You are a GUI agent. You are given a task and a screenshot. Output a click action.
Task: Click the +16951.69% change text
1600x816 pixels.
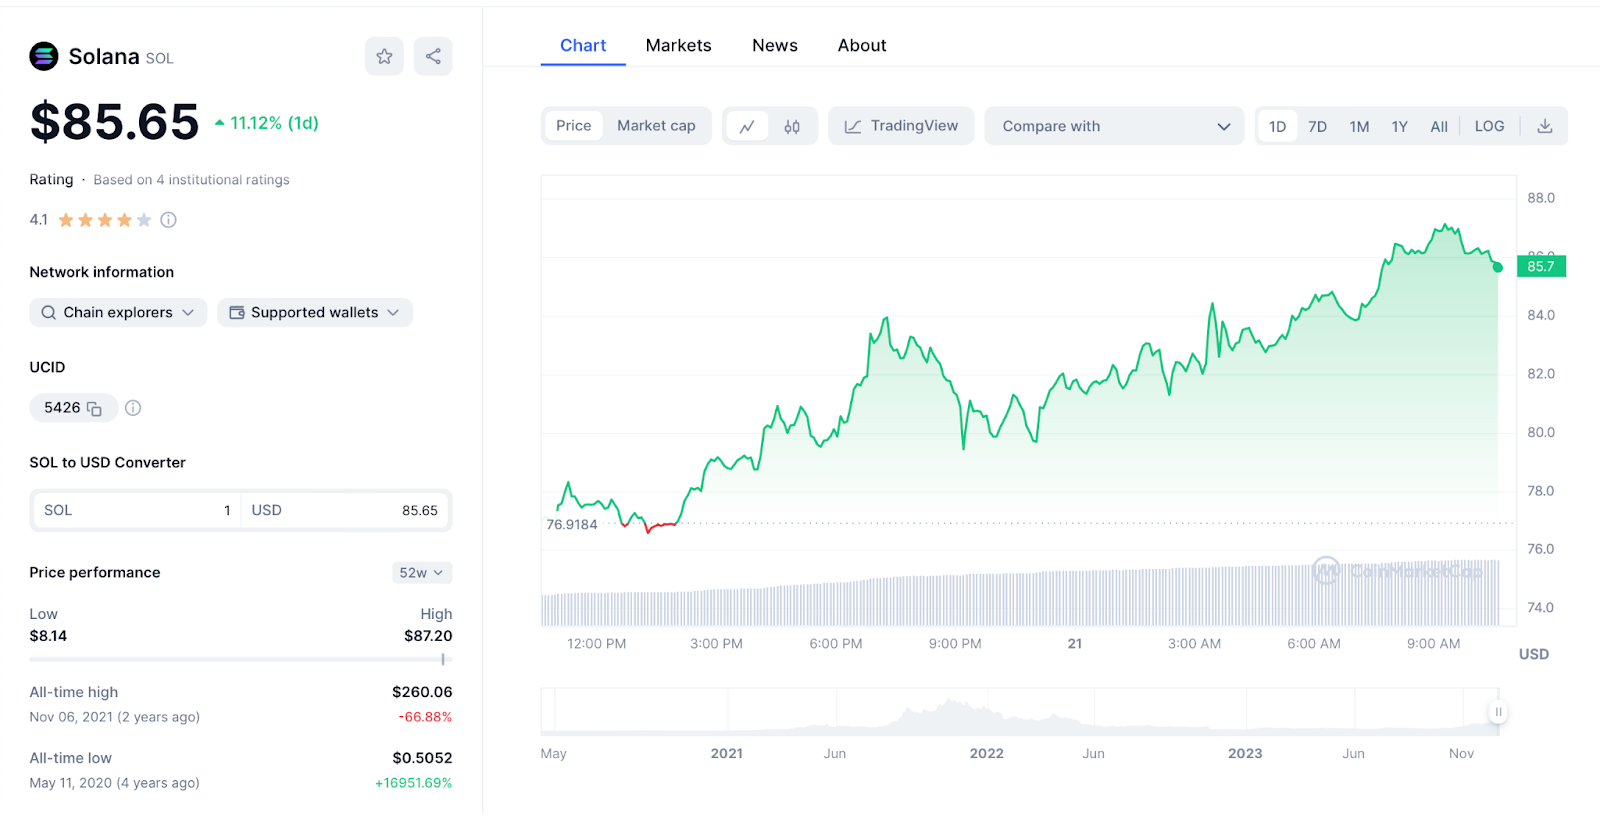pyautogui.click(x=413, y=783)
